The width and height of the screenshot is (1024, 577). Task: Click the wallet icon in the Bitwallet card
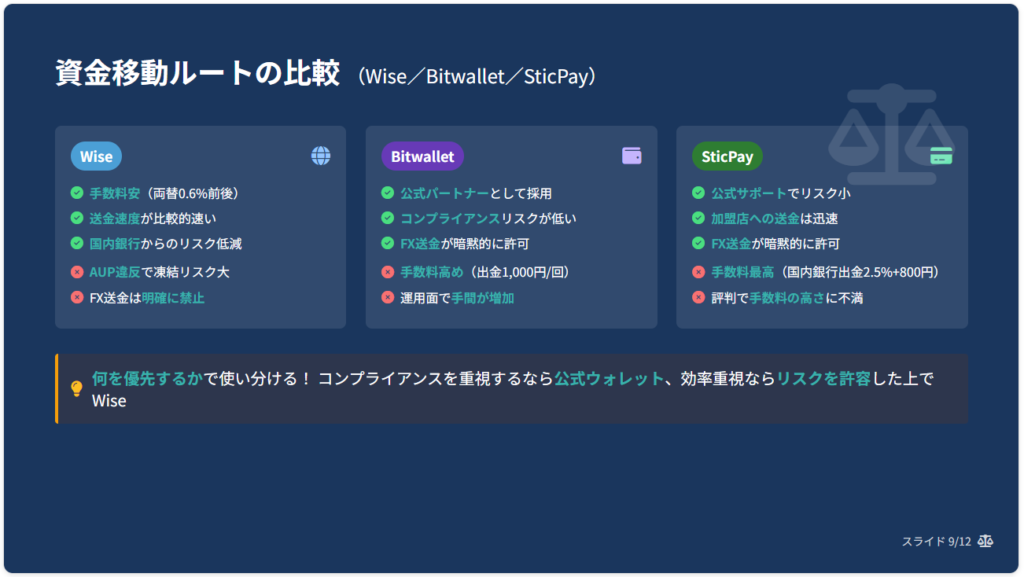tap(632, 156)
